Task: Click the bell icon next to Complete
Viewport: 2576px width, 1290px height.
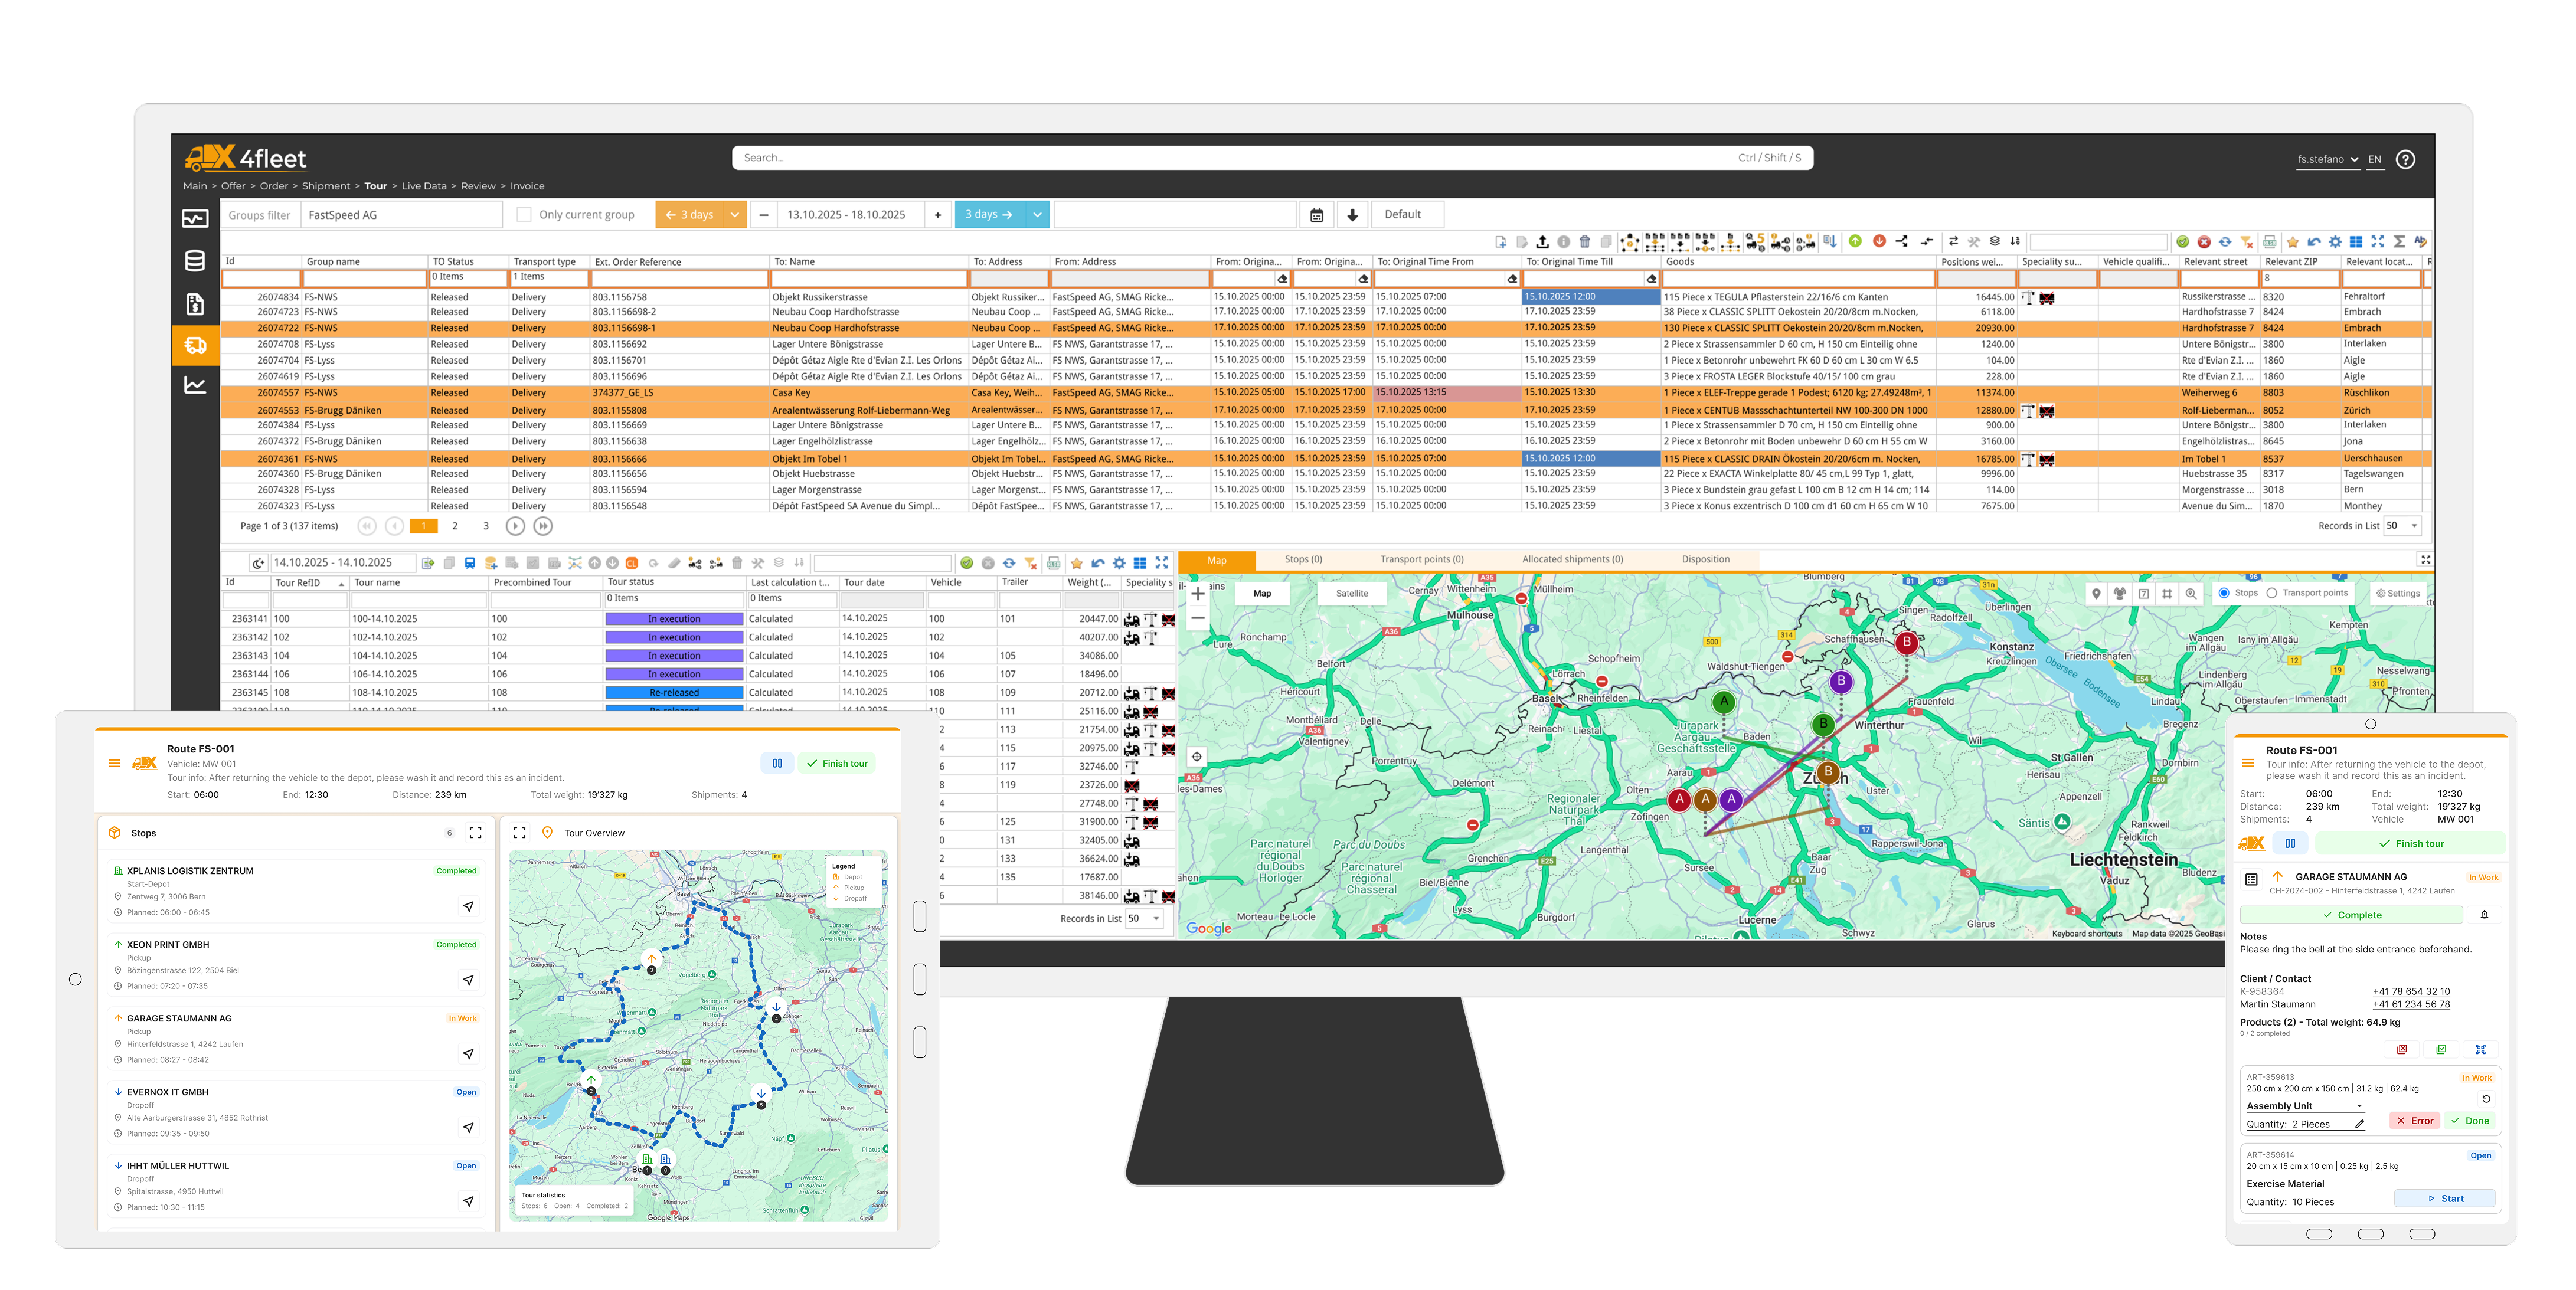Action: tap(2484, 915)
